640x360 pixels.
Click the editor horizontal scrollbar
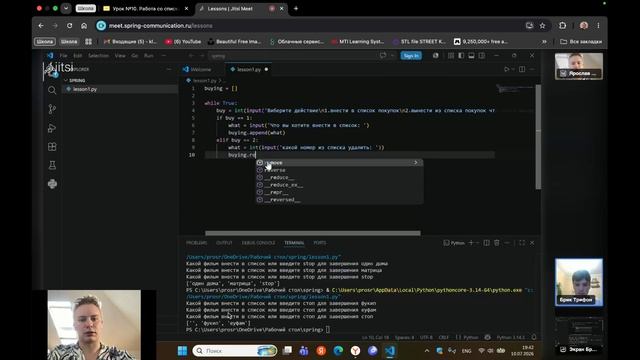point(313,233)
